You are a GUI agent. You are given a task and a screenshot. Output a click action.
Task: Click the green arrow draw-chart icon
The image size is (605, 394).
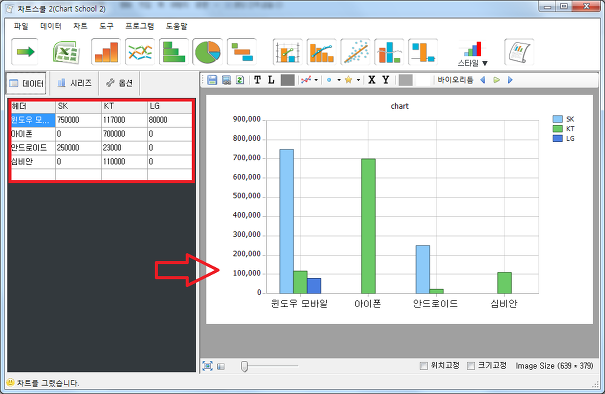pos(25,52)
